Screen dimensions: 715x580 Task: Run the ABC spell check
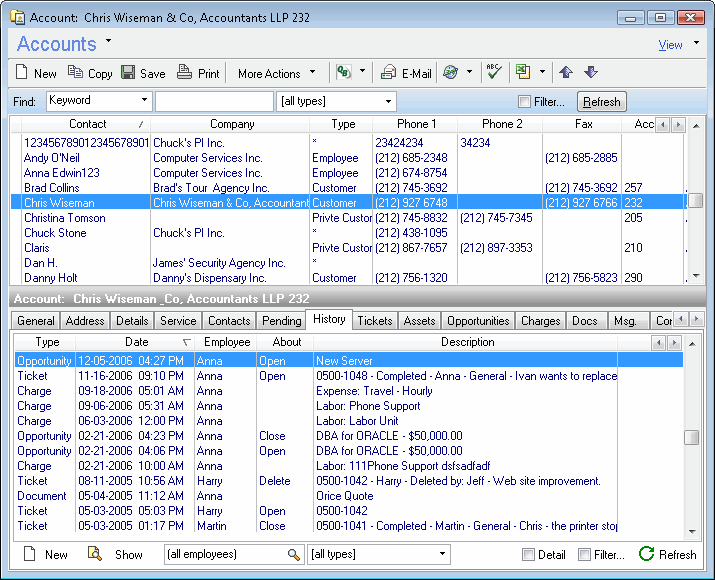[x=492, y=73]
